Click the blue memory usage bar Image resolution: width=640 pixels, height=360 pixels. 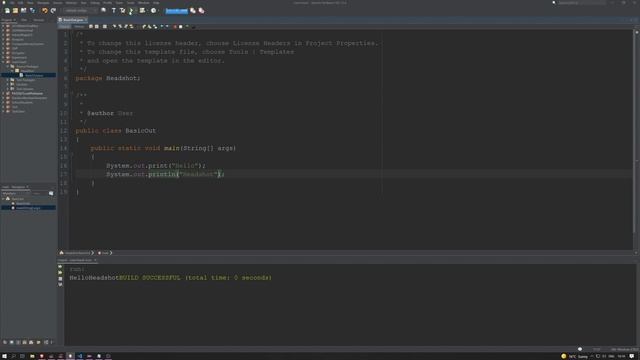coord(177,11)
